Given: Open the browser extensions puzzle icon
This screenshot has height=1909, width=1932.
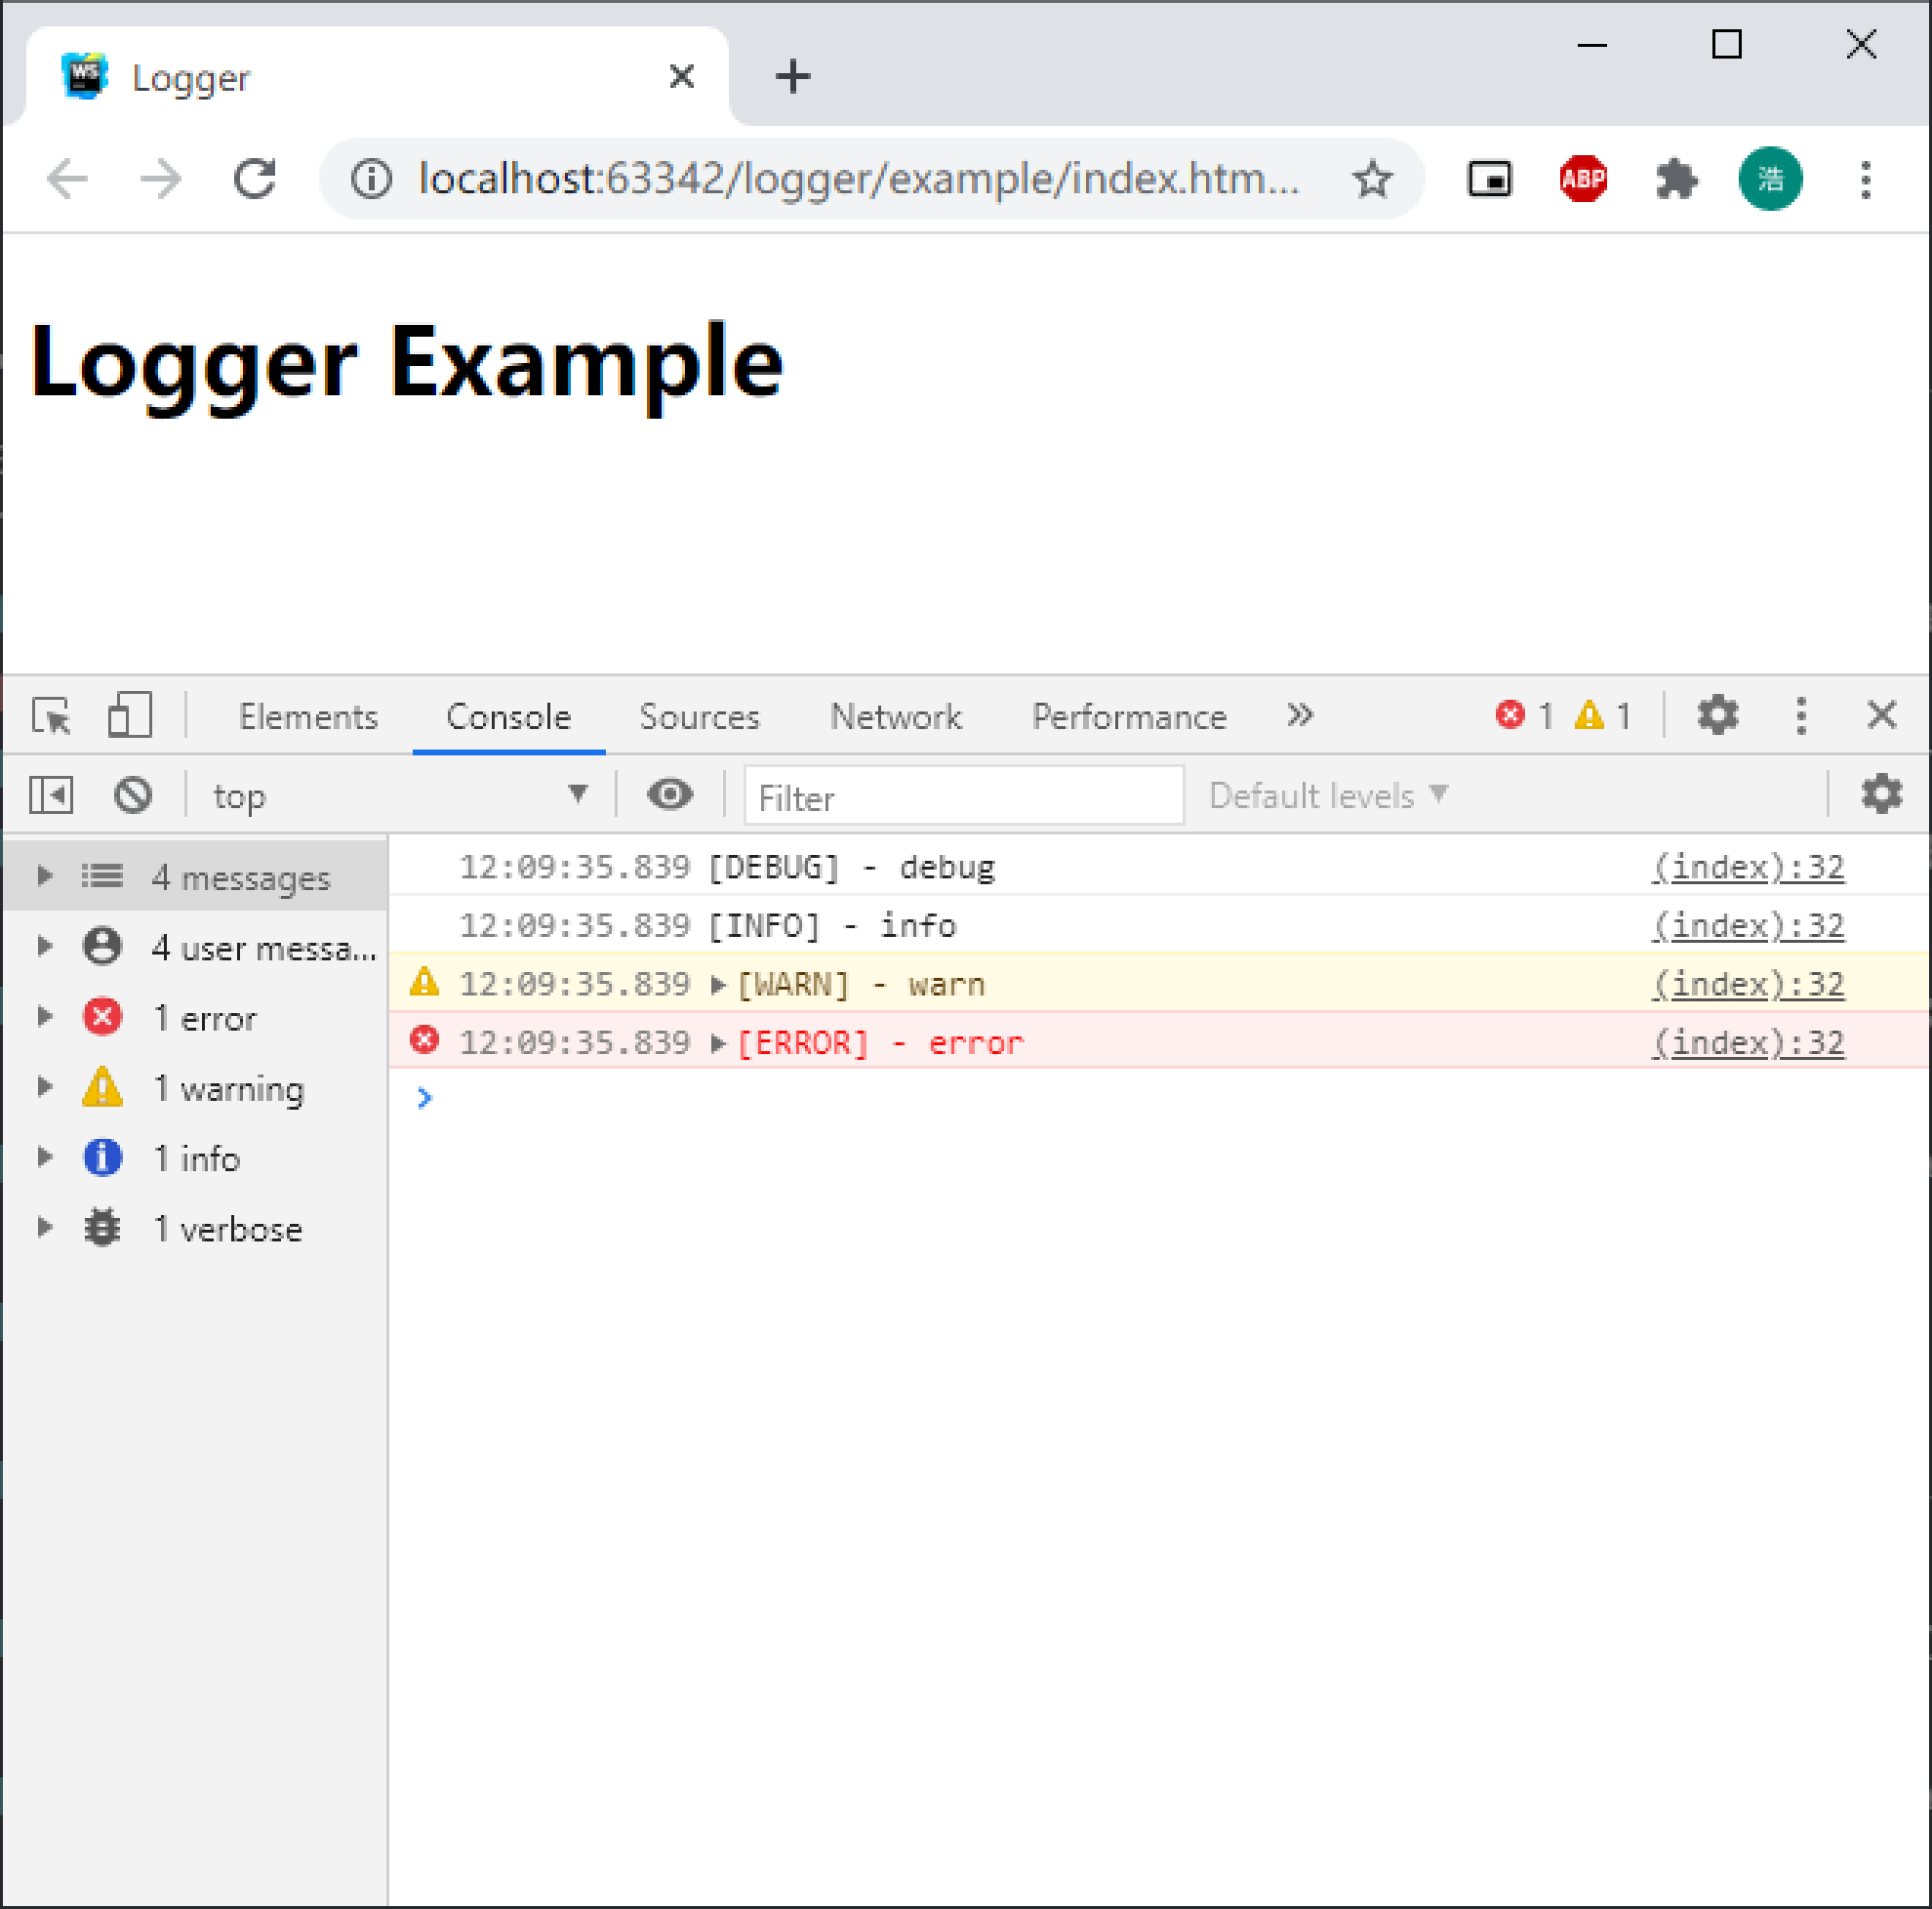Looking at the screenshot, I should [1677, 179].
